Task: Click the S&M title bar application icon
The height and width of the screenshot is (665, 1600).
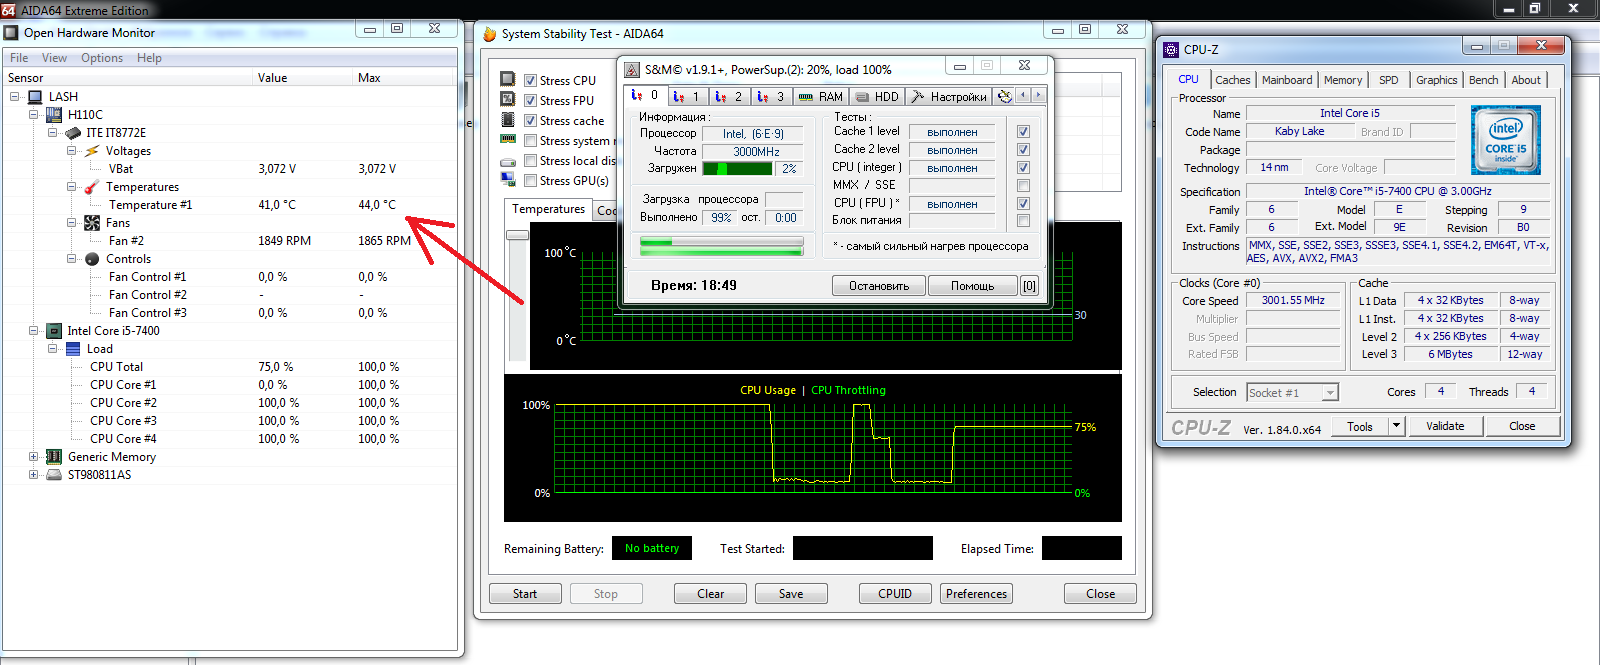Action: coord(632,70)
